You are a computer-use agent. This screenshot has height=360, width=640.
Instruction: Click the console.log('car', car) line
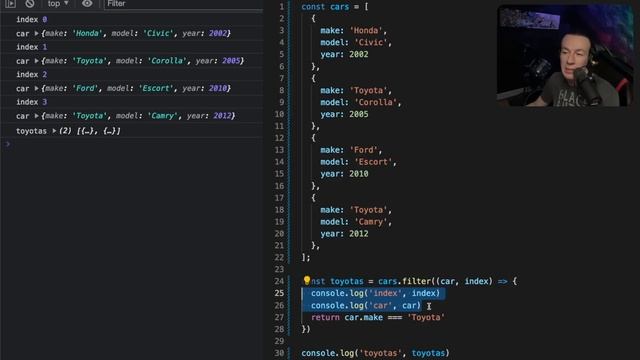click(x=366, y=305)
